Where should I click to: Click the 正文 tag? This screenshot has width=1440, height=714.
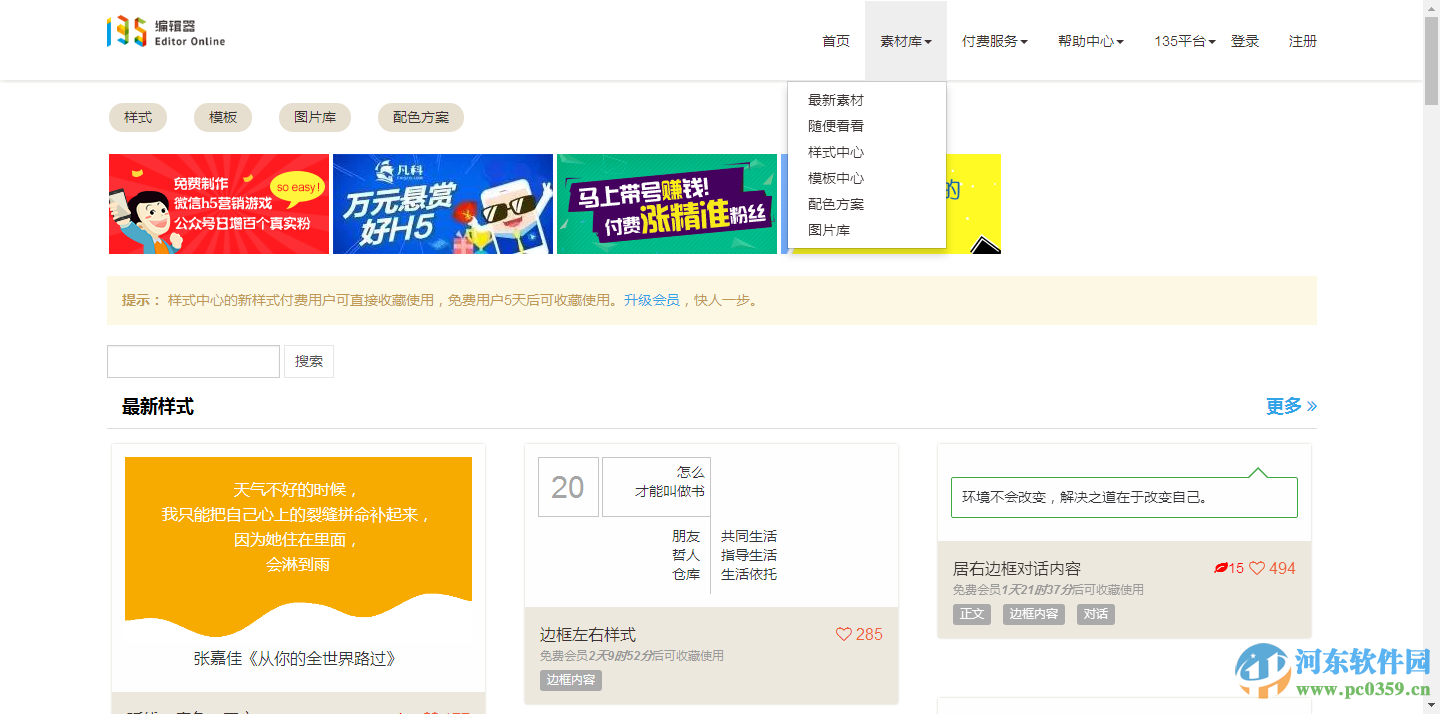[973, 614]
